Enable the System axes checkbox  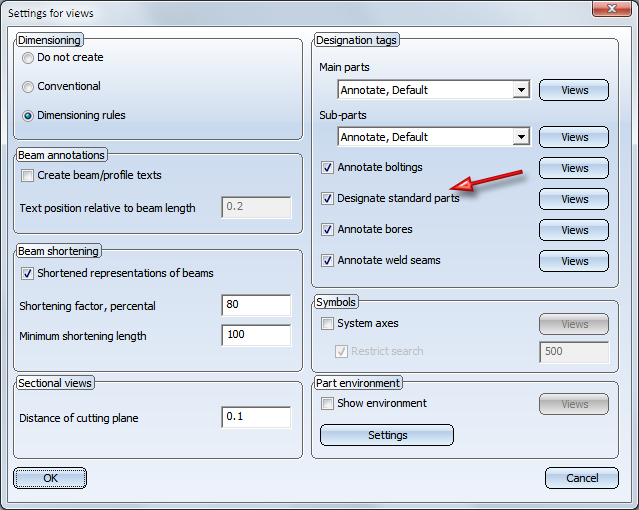(x=327, y=324)
